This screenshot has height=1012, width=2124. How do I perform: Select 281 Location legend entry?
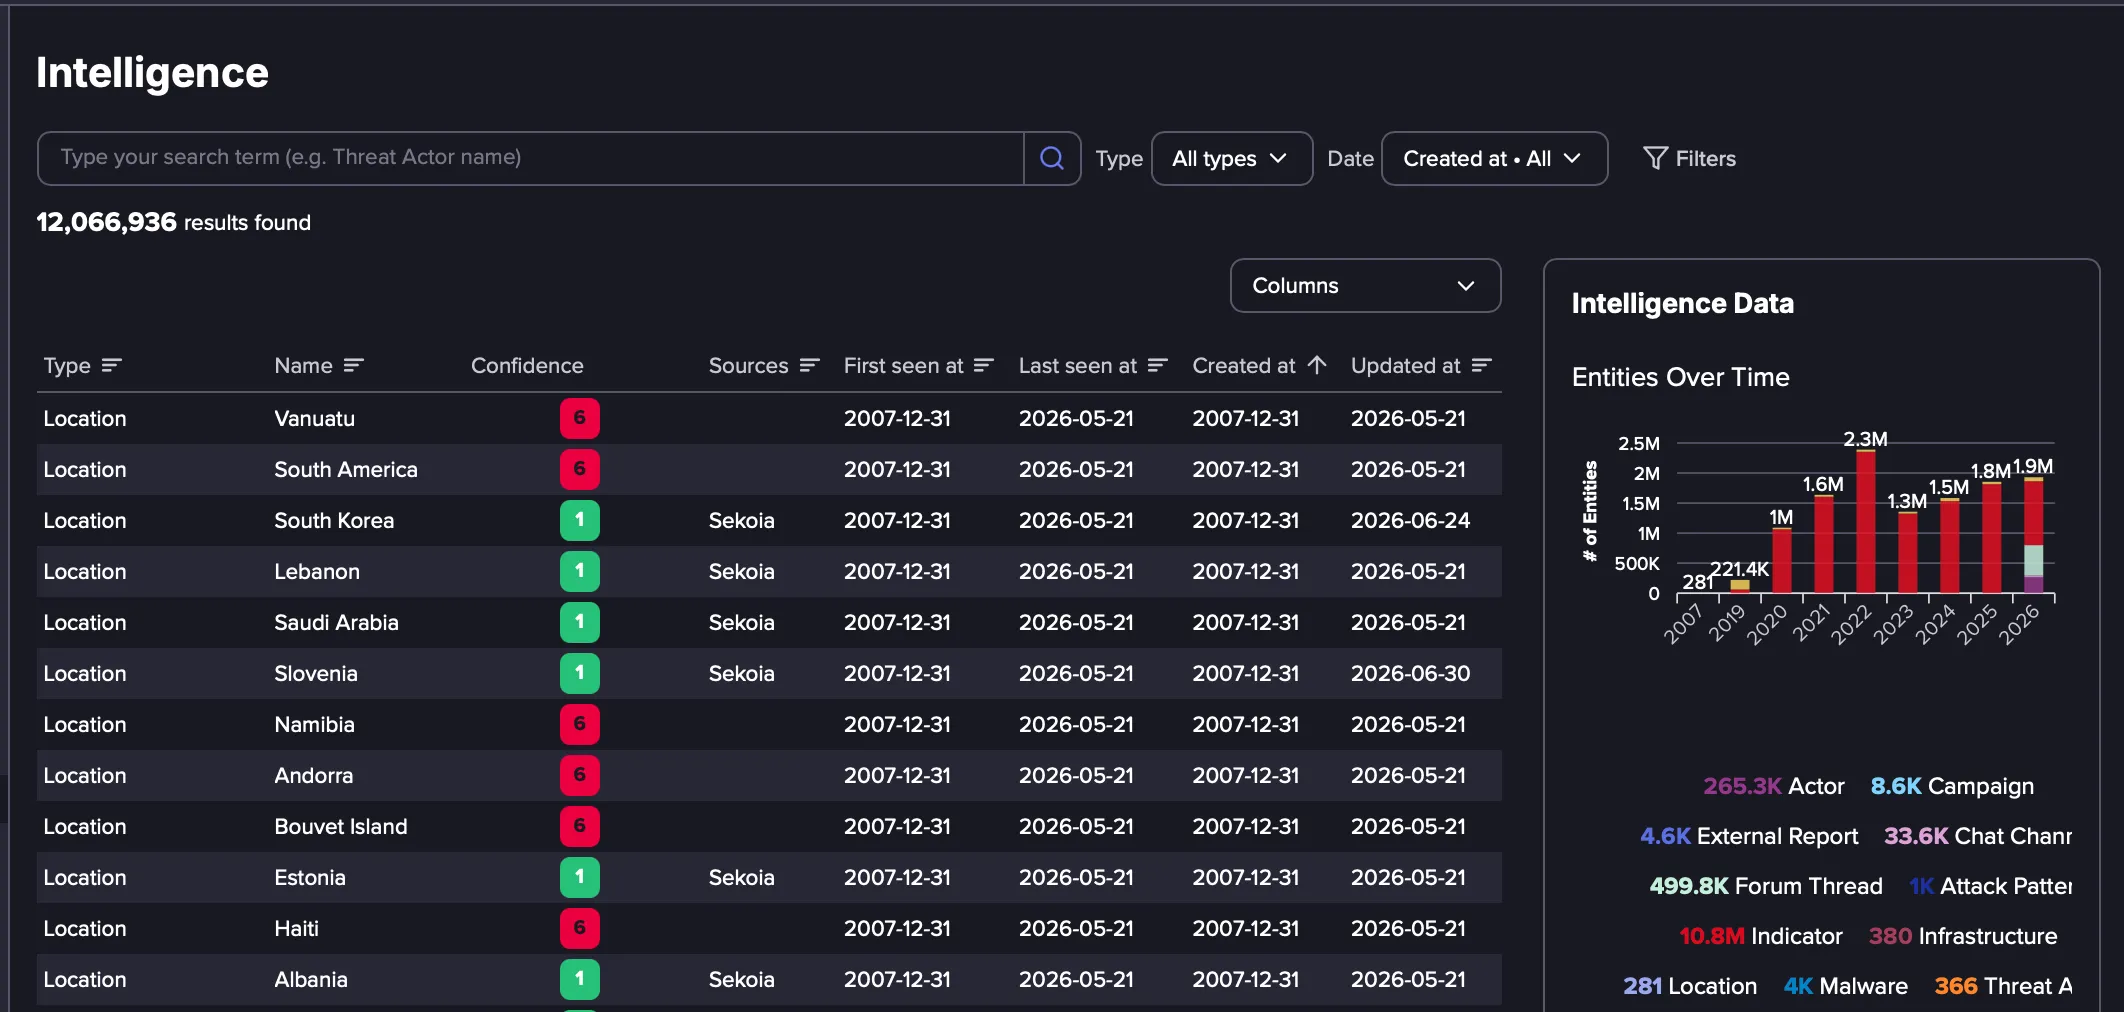point(1690,986)
